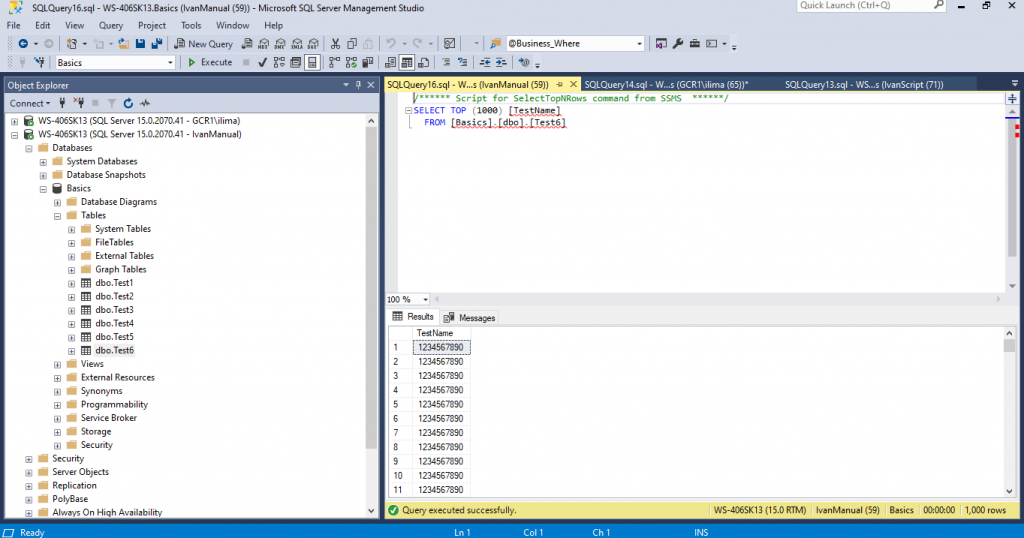Disconnect server icon in Object Explorer

79,103
